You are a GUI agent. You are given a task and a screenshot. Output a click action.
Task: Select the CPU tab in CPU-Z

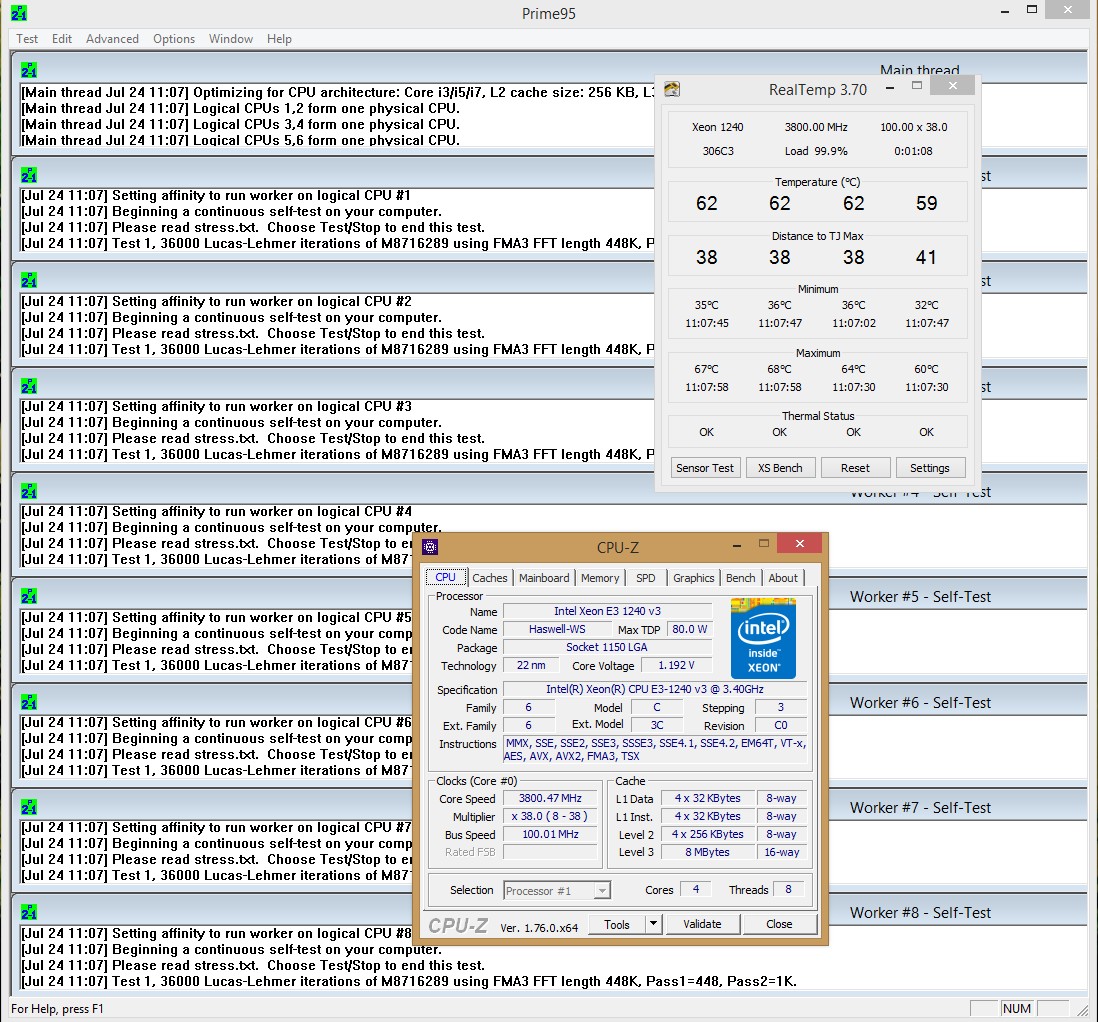445,577
